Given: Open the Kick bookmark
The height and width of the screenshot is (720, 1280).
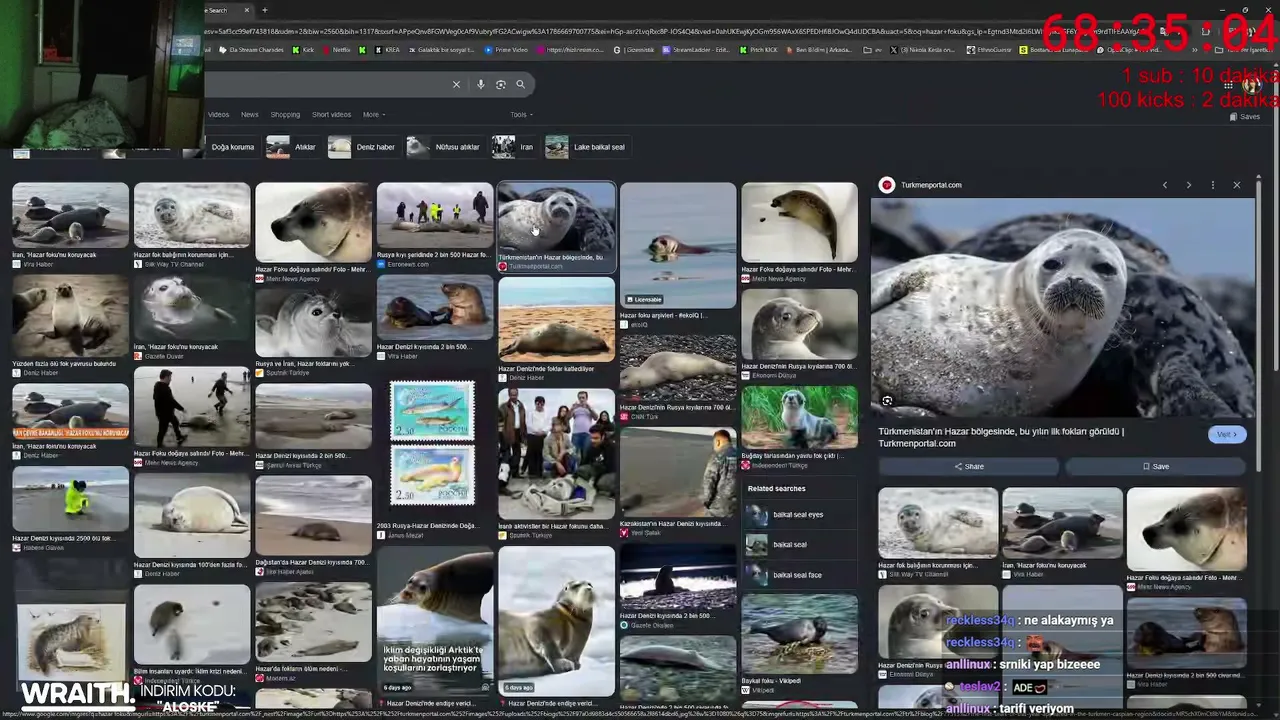Looking at the screenshot, I should coord(304,50).
